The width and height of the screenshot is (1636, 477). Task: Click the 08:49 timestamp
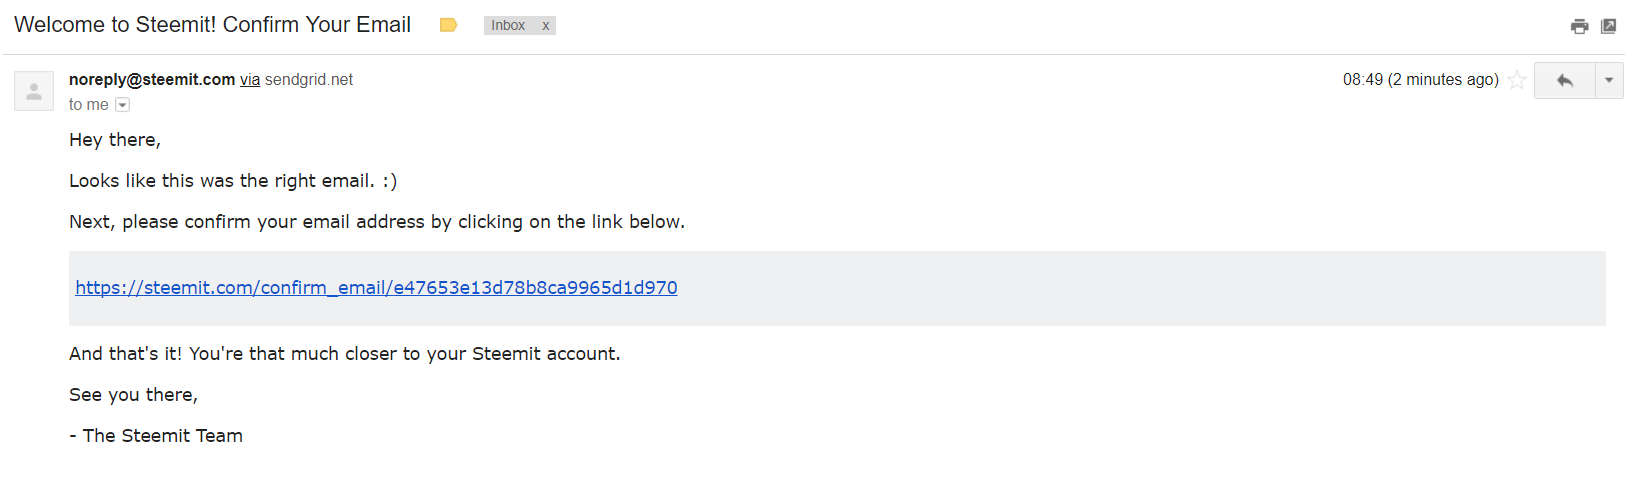[x=1421, y=80]
